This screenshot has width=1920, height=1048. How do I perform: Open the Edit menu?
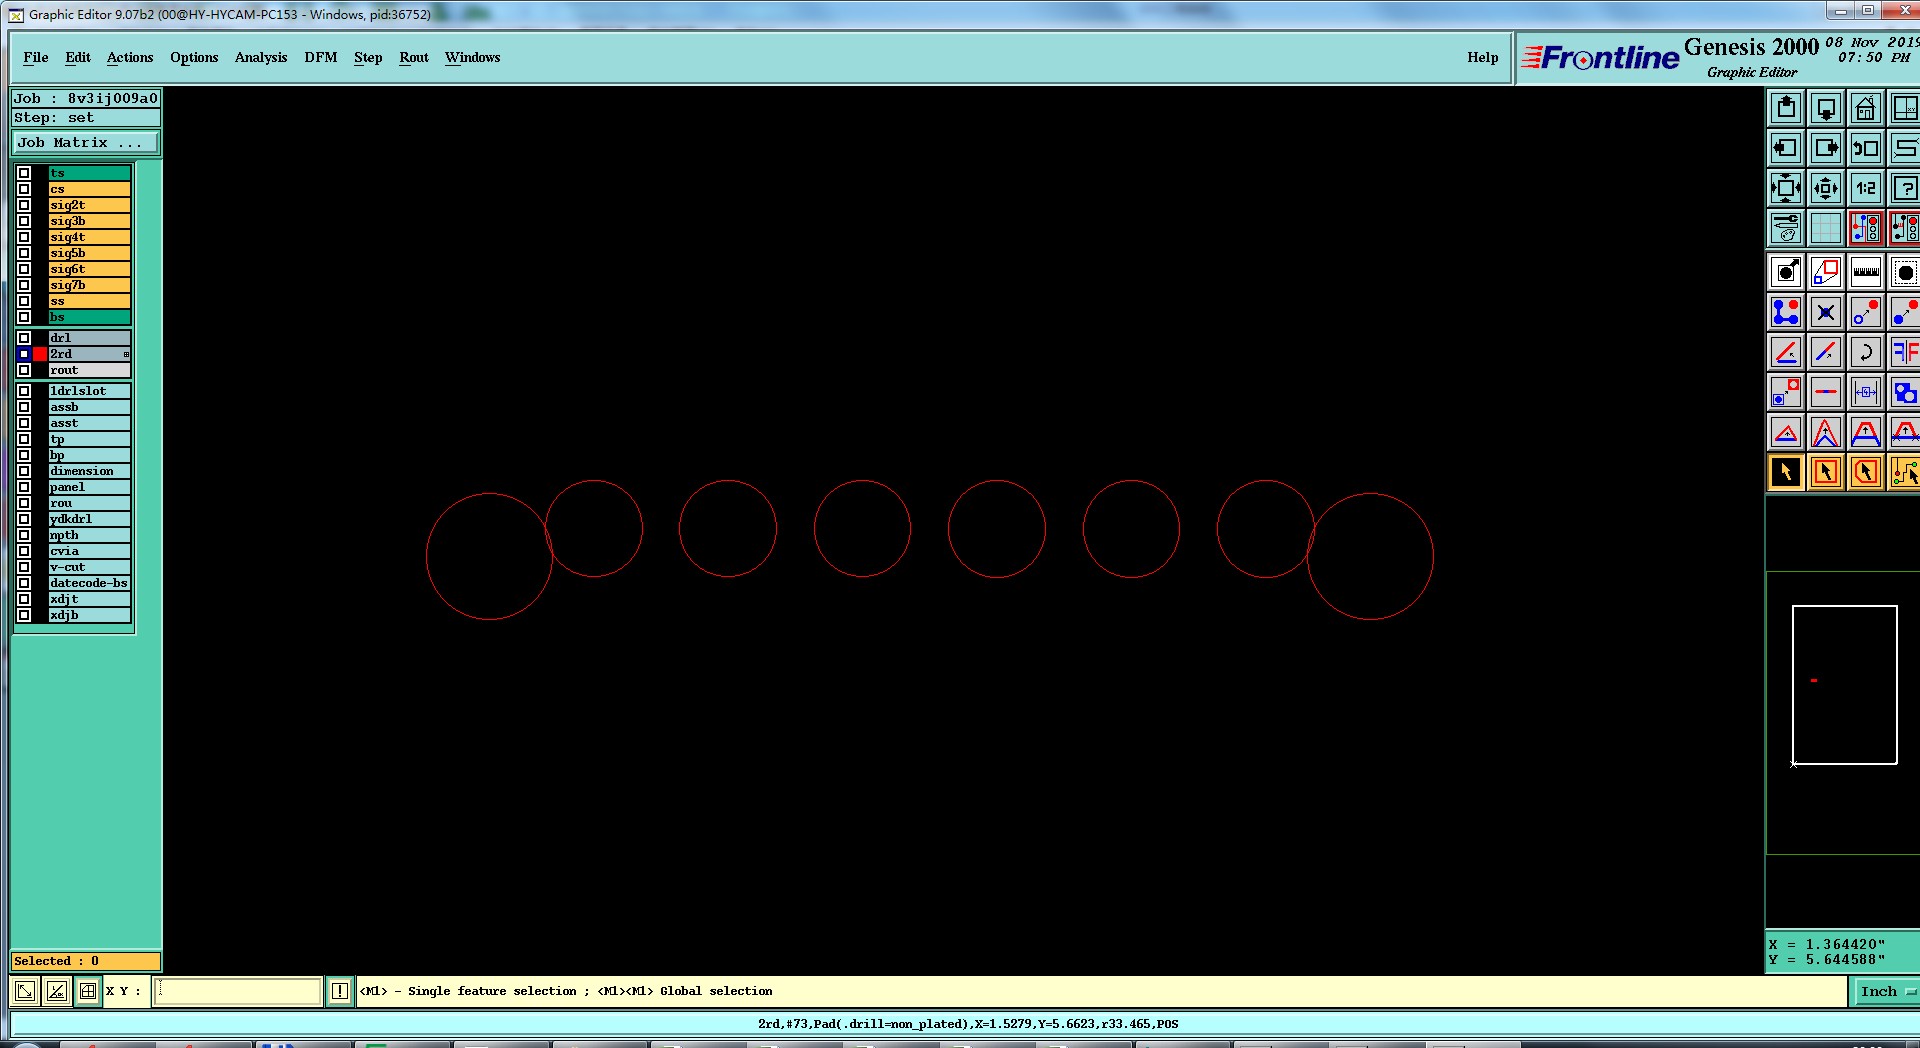[x=78, y=58]
